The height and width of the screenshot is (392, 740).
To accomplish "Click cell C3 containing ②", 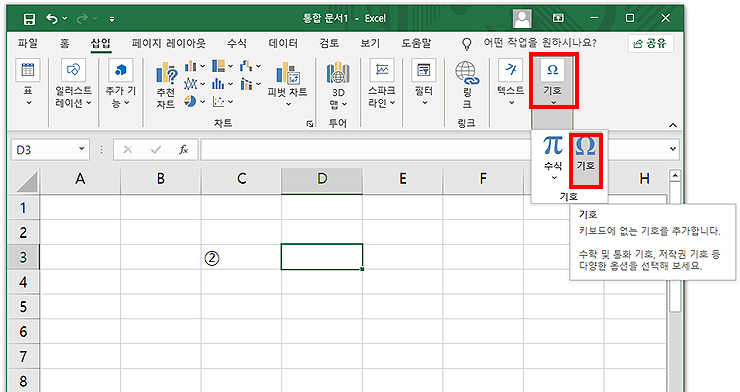I will click(242, 257).
